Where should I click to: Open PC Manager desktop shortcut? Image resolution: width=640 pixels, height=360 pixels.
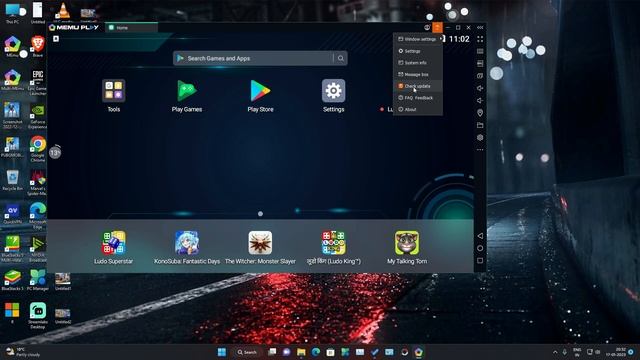click(x=38, y=280)
